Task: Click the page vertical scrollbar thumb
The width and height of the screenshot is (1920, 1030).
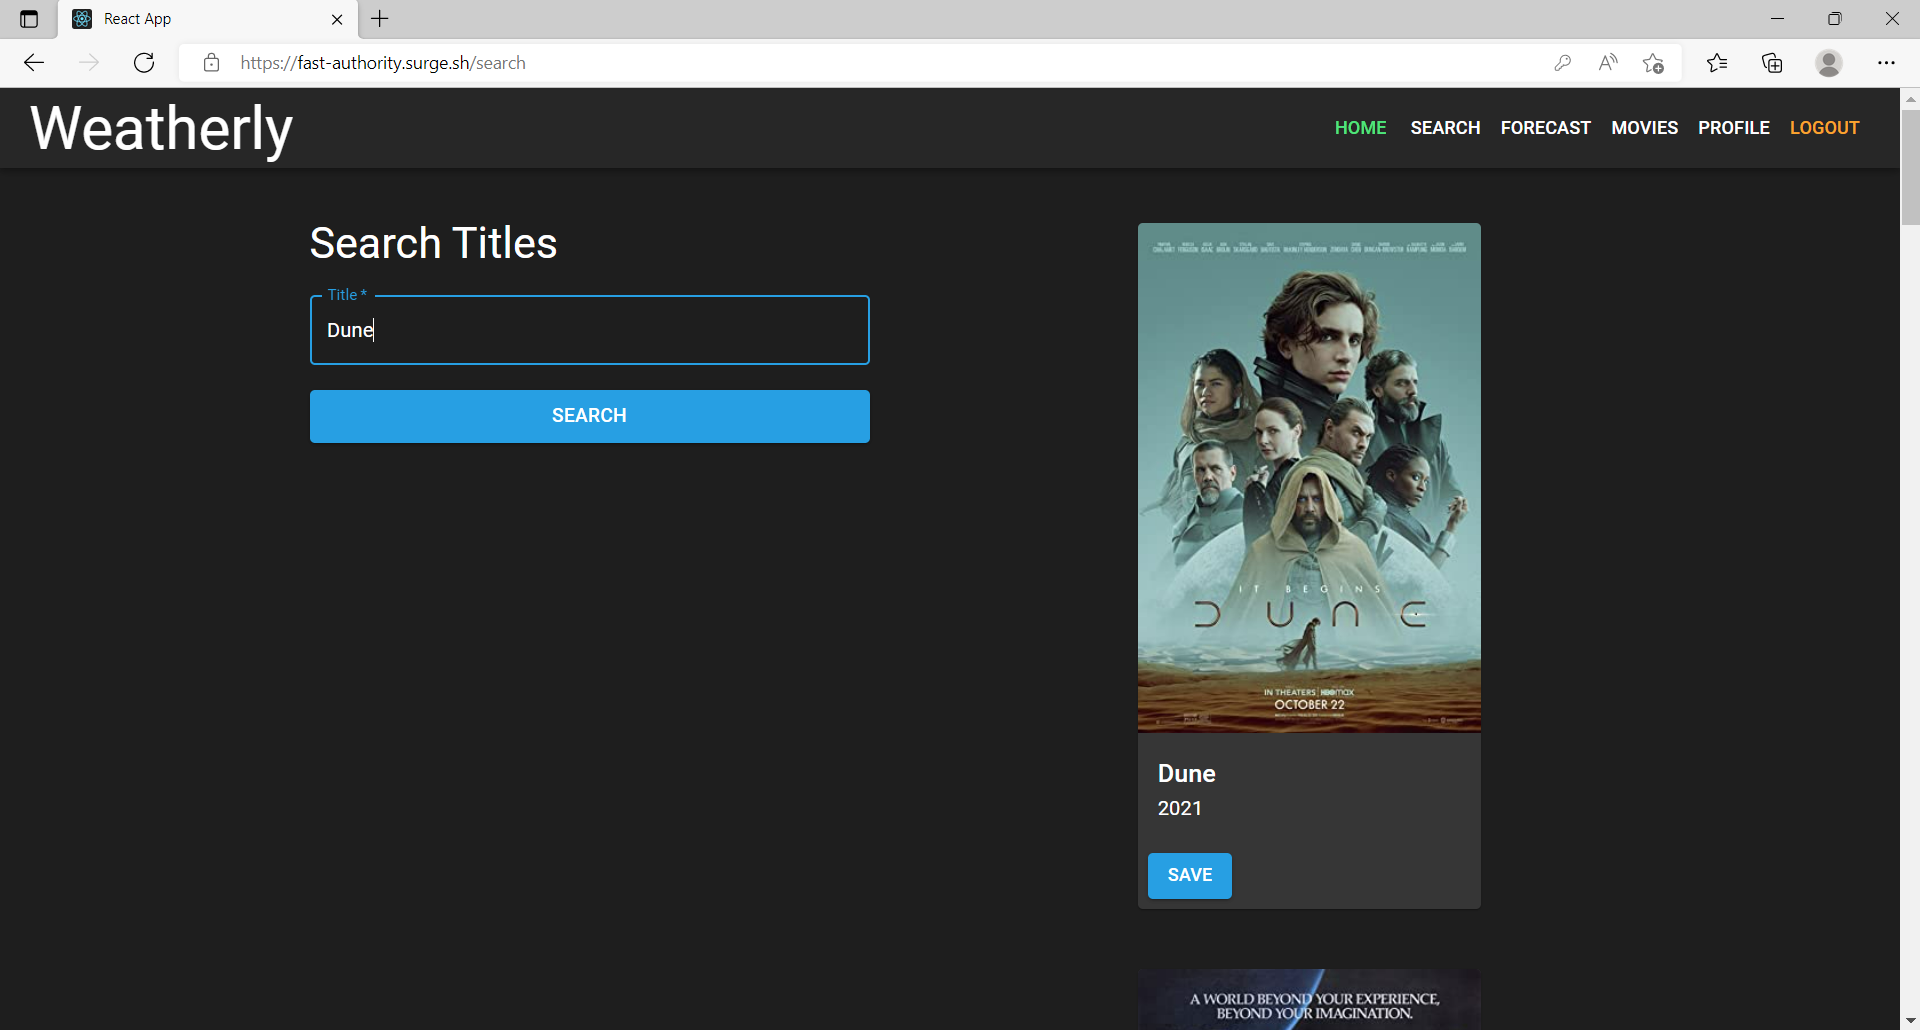Action: click(x=1910, y=167)
